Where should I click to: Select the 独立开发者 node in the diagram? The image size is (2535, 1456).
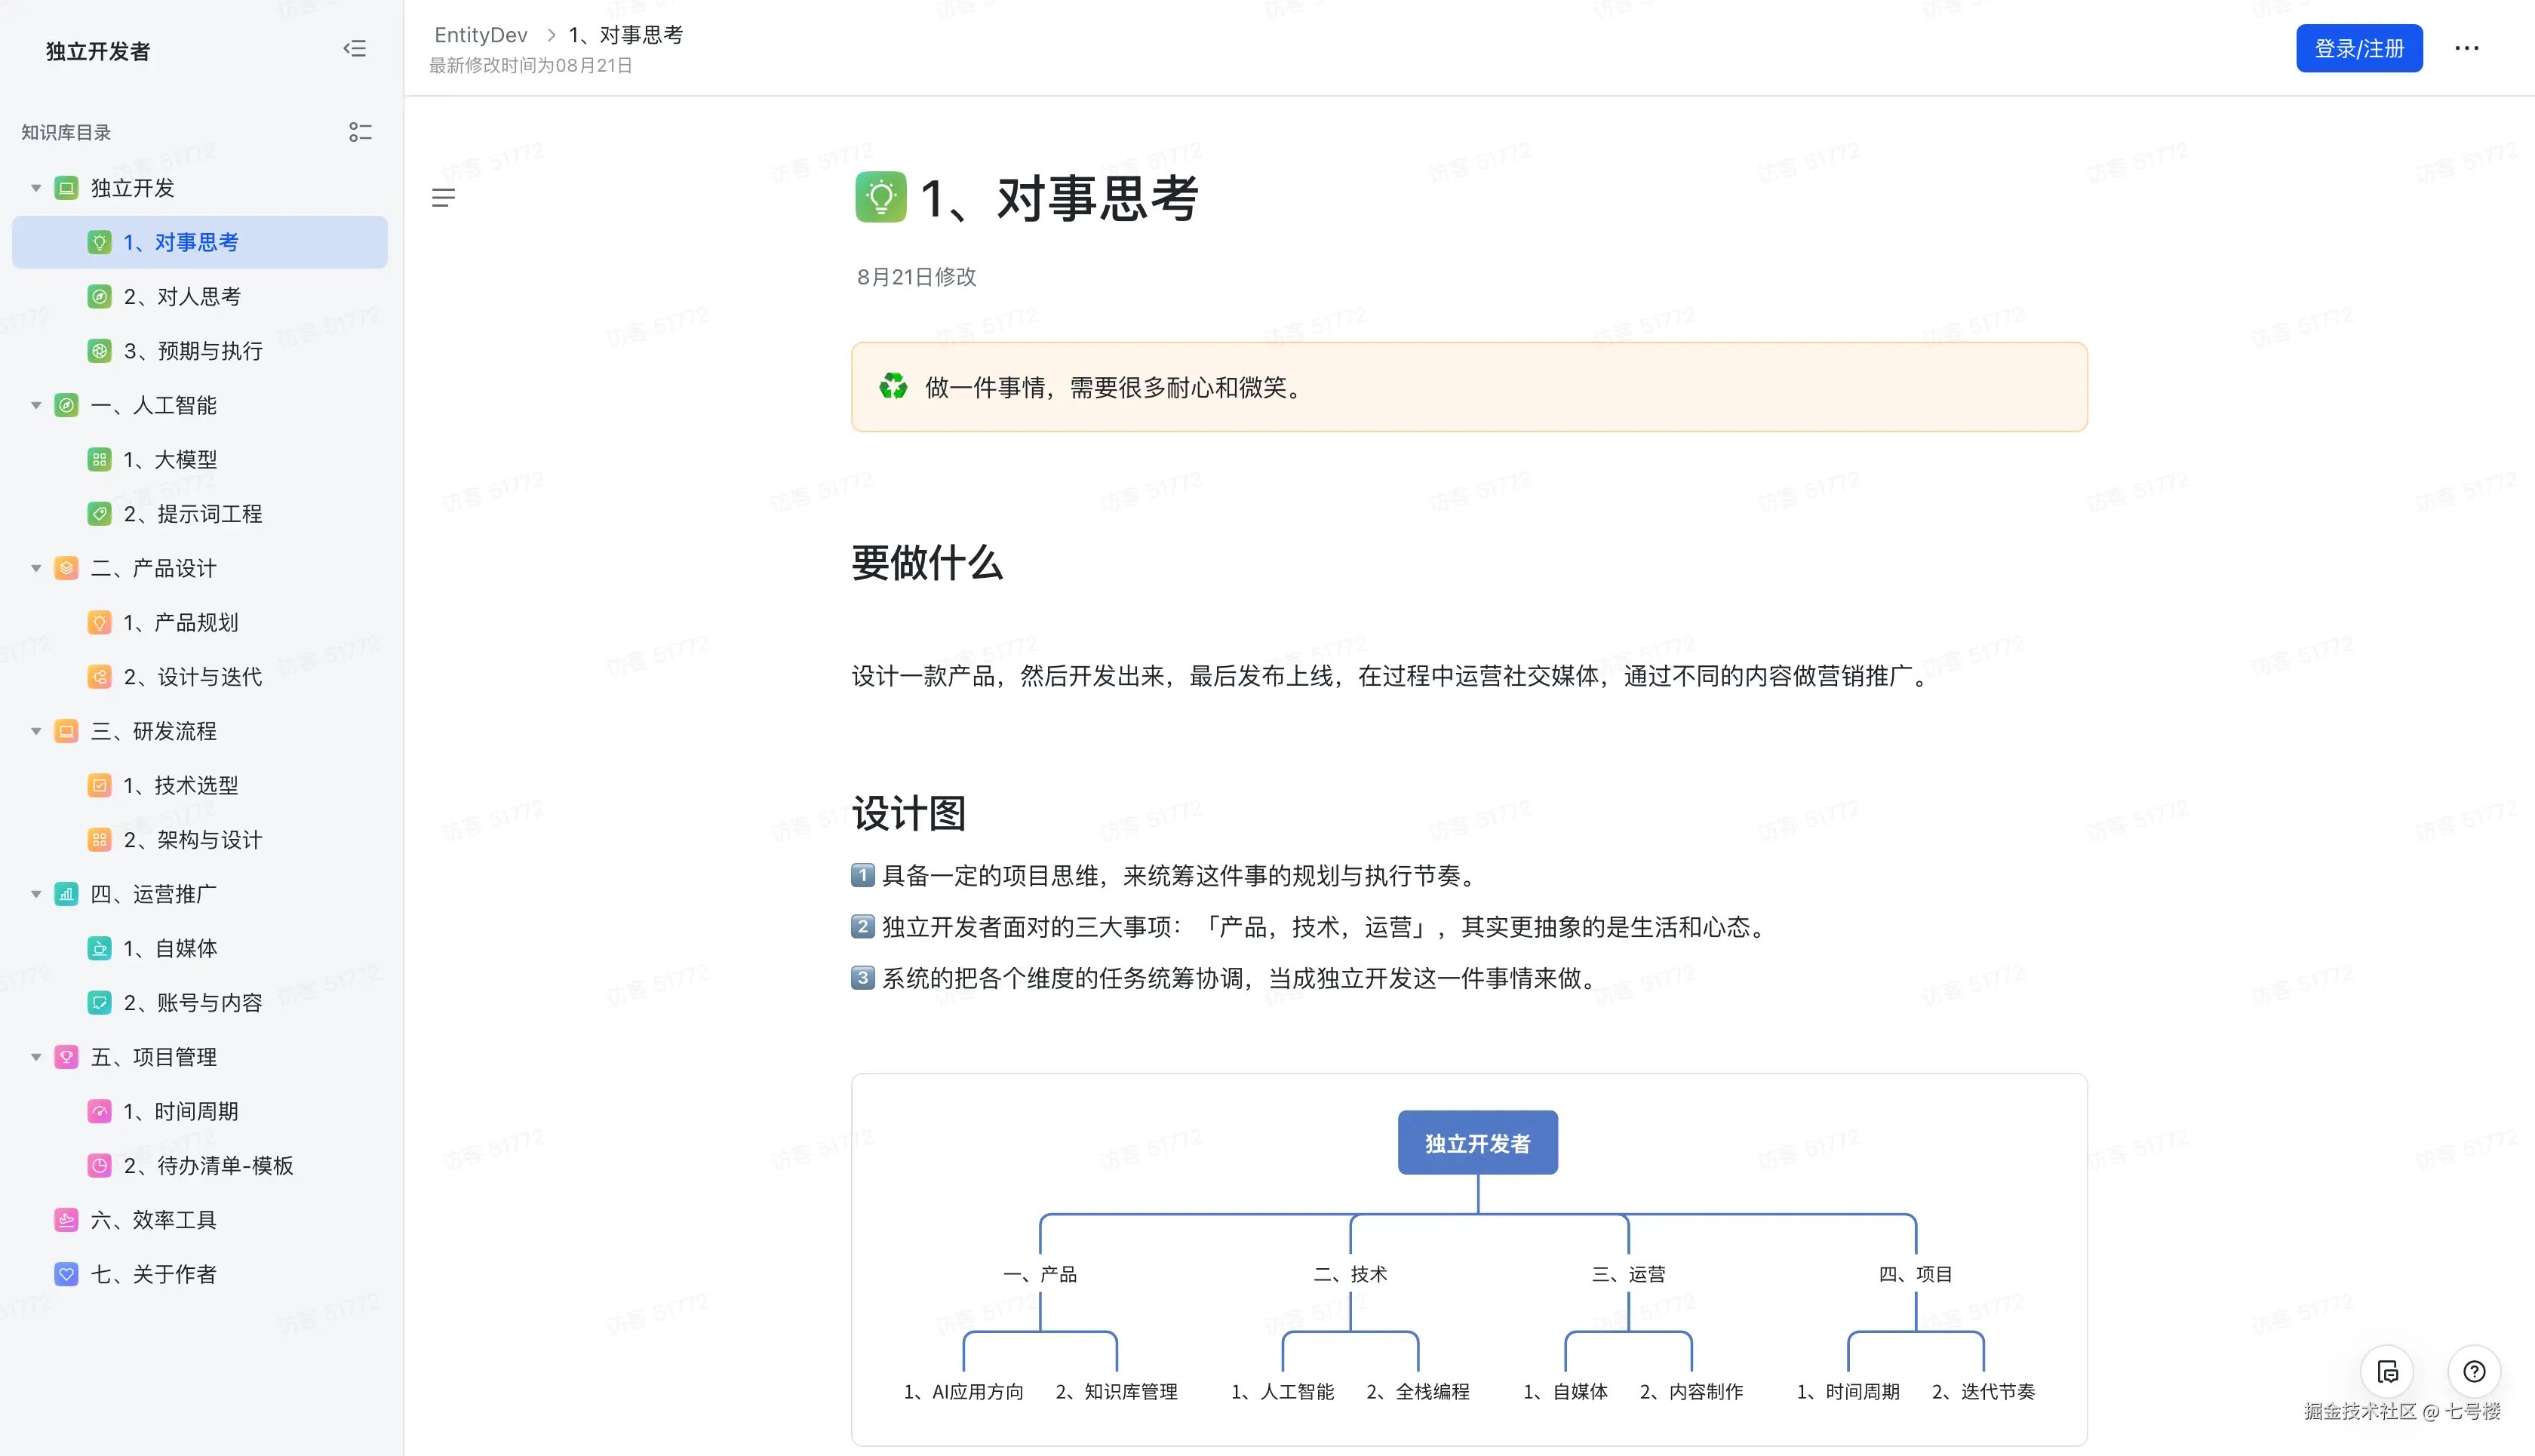(x=1477, y=1142)
